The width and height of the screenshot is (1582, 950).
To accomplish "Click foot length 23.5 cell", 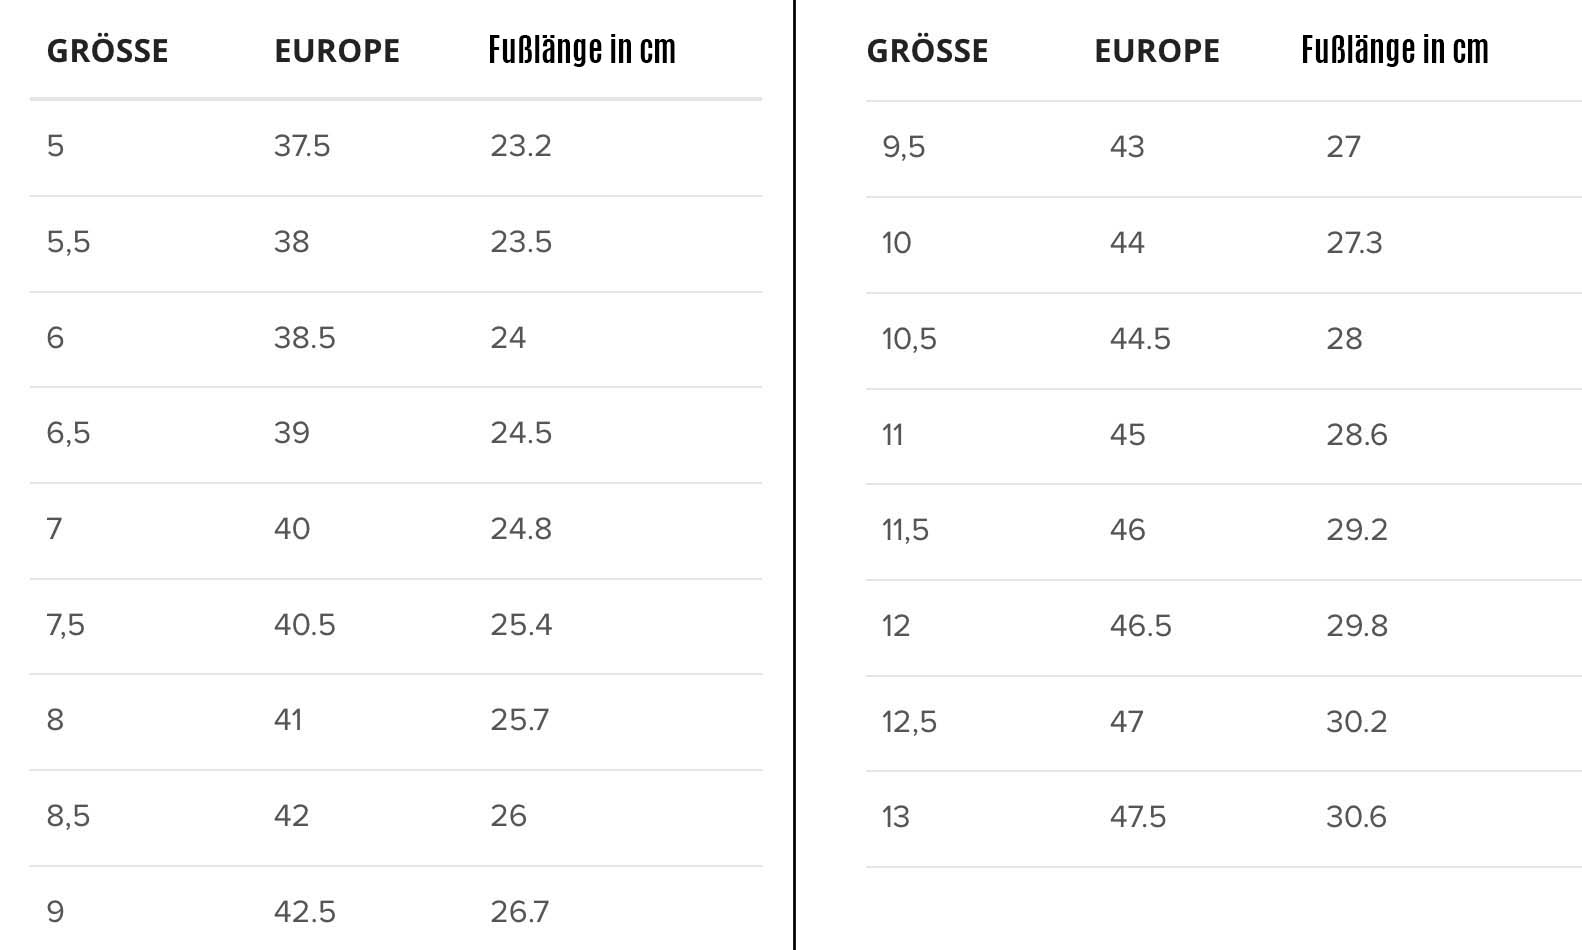I will [x=521, y=242].
